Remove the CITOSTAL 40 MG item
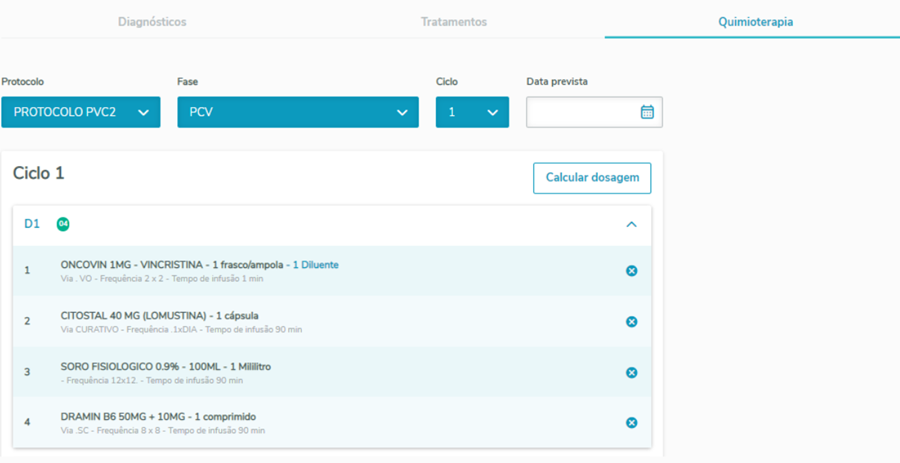The height and width of the screenshot is (463, 900). click(x=631, y=322)
